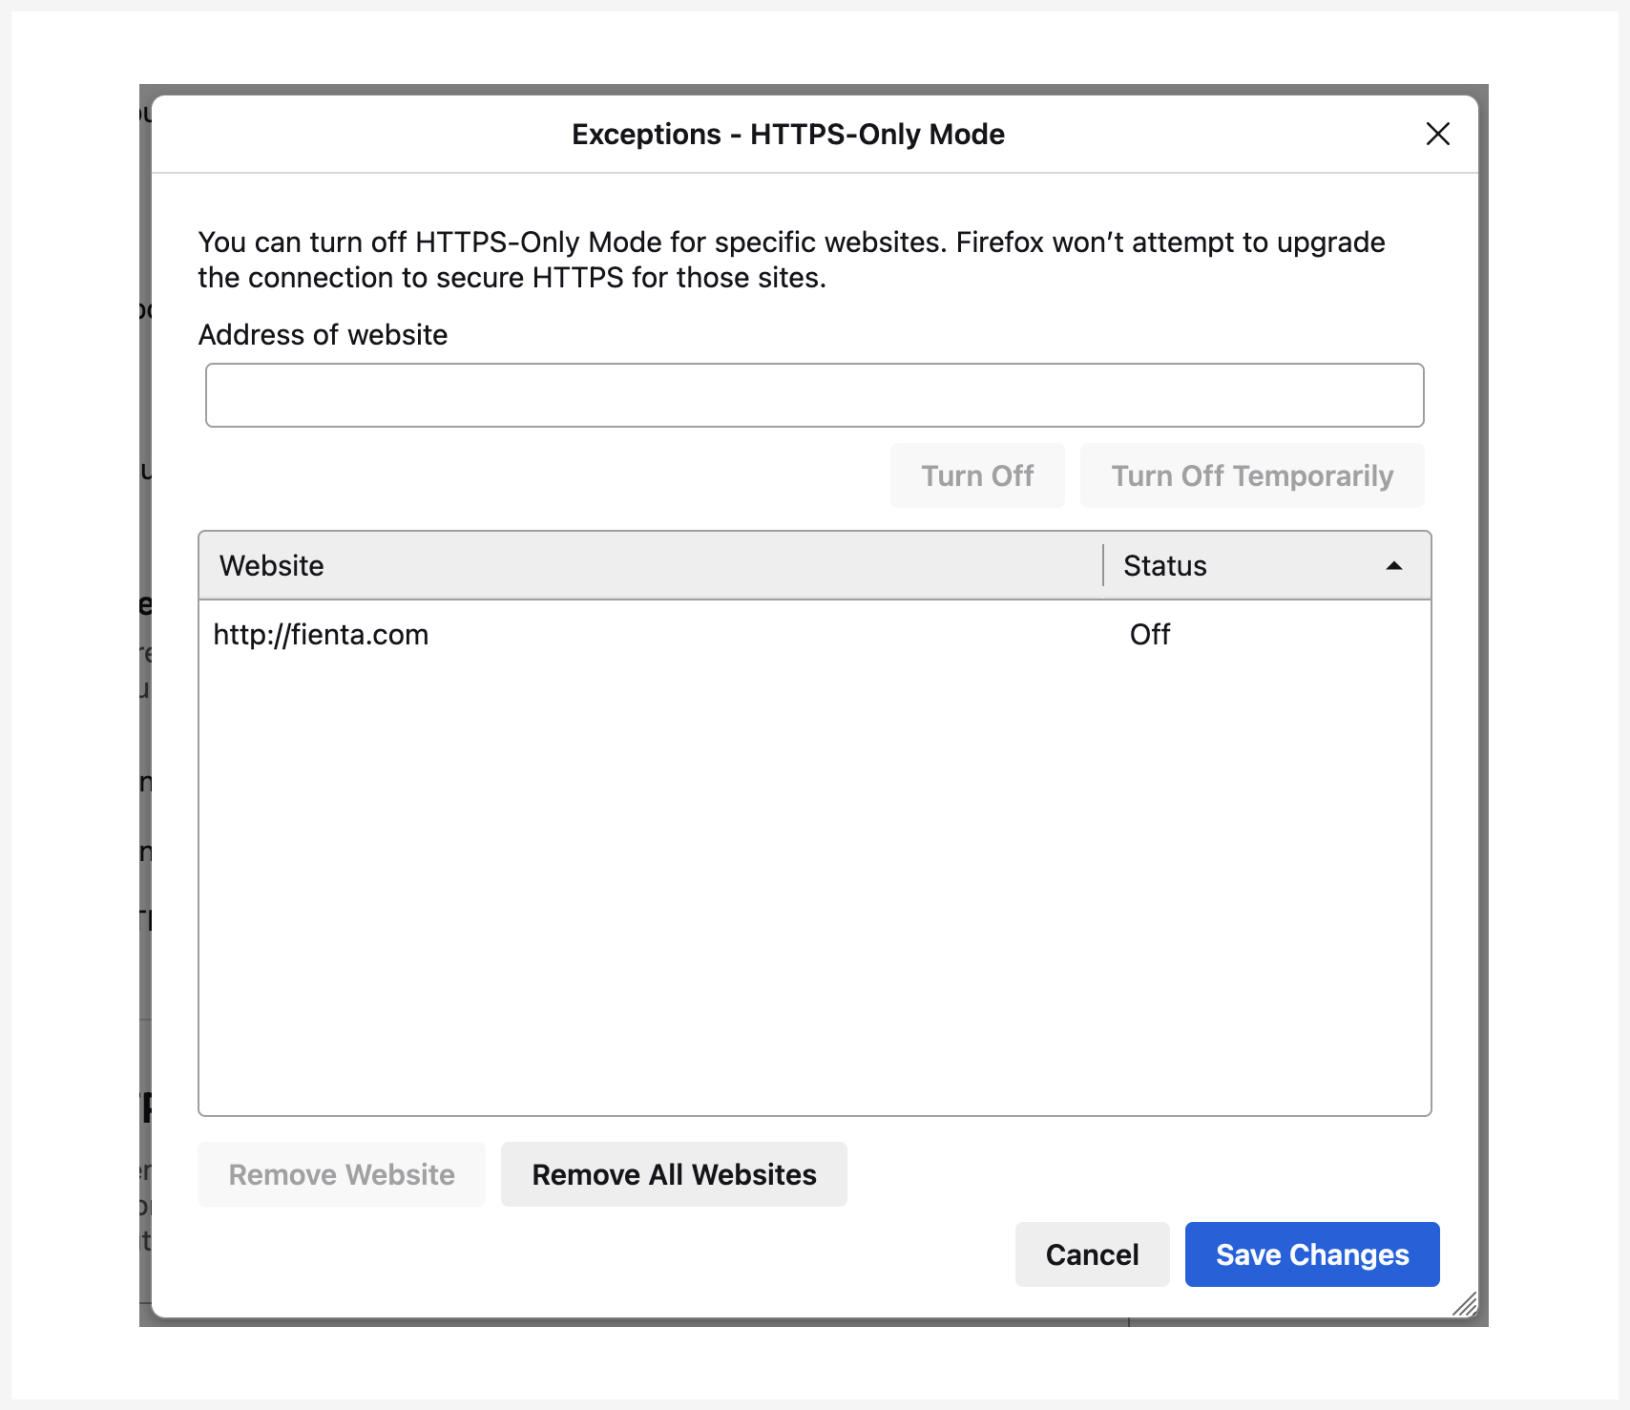Close the Exceptions dialog with the X
Viewport: 1630px width, 1410px height.
pos(1437,134)
